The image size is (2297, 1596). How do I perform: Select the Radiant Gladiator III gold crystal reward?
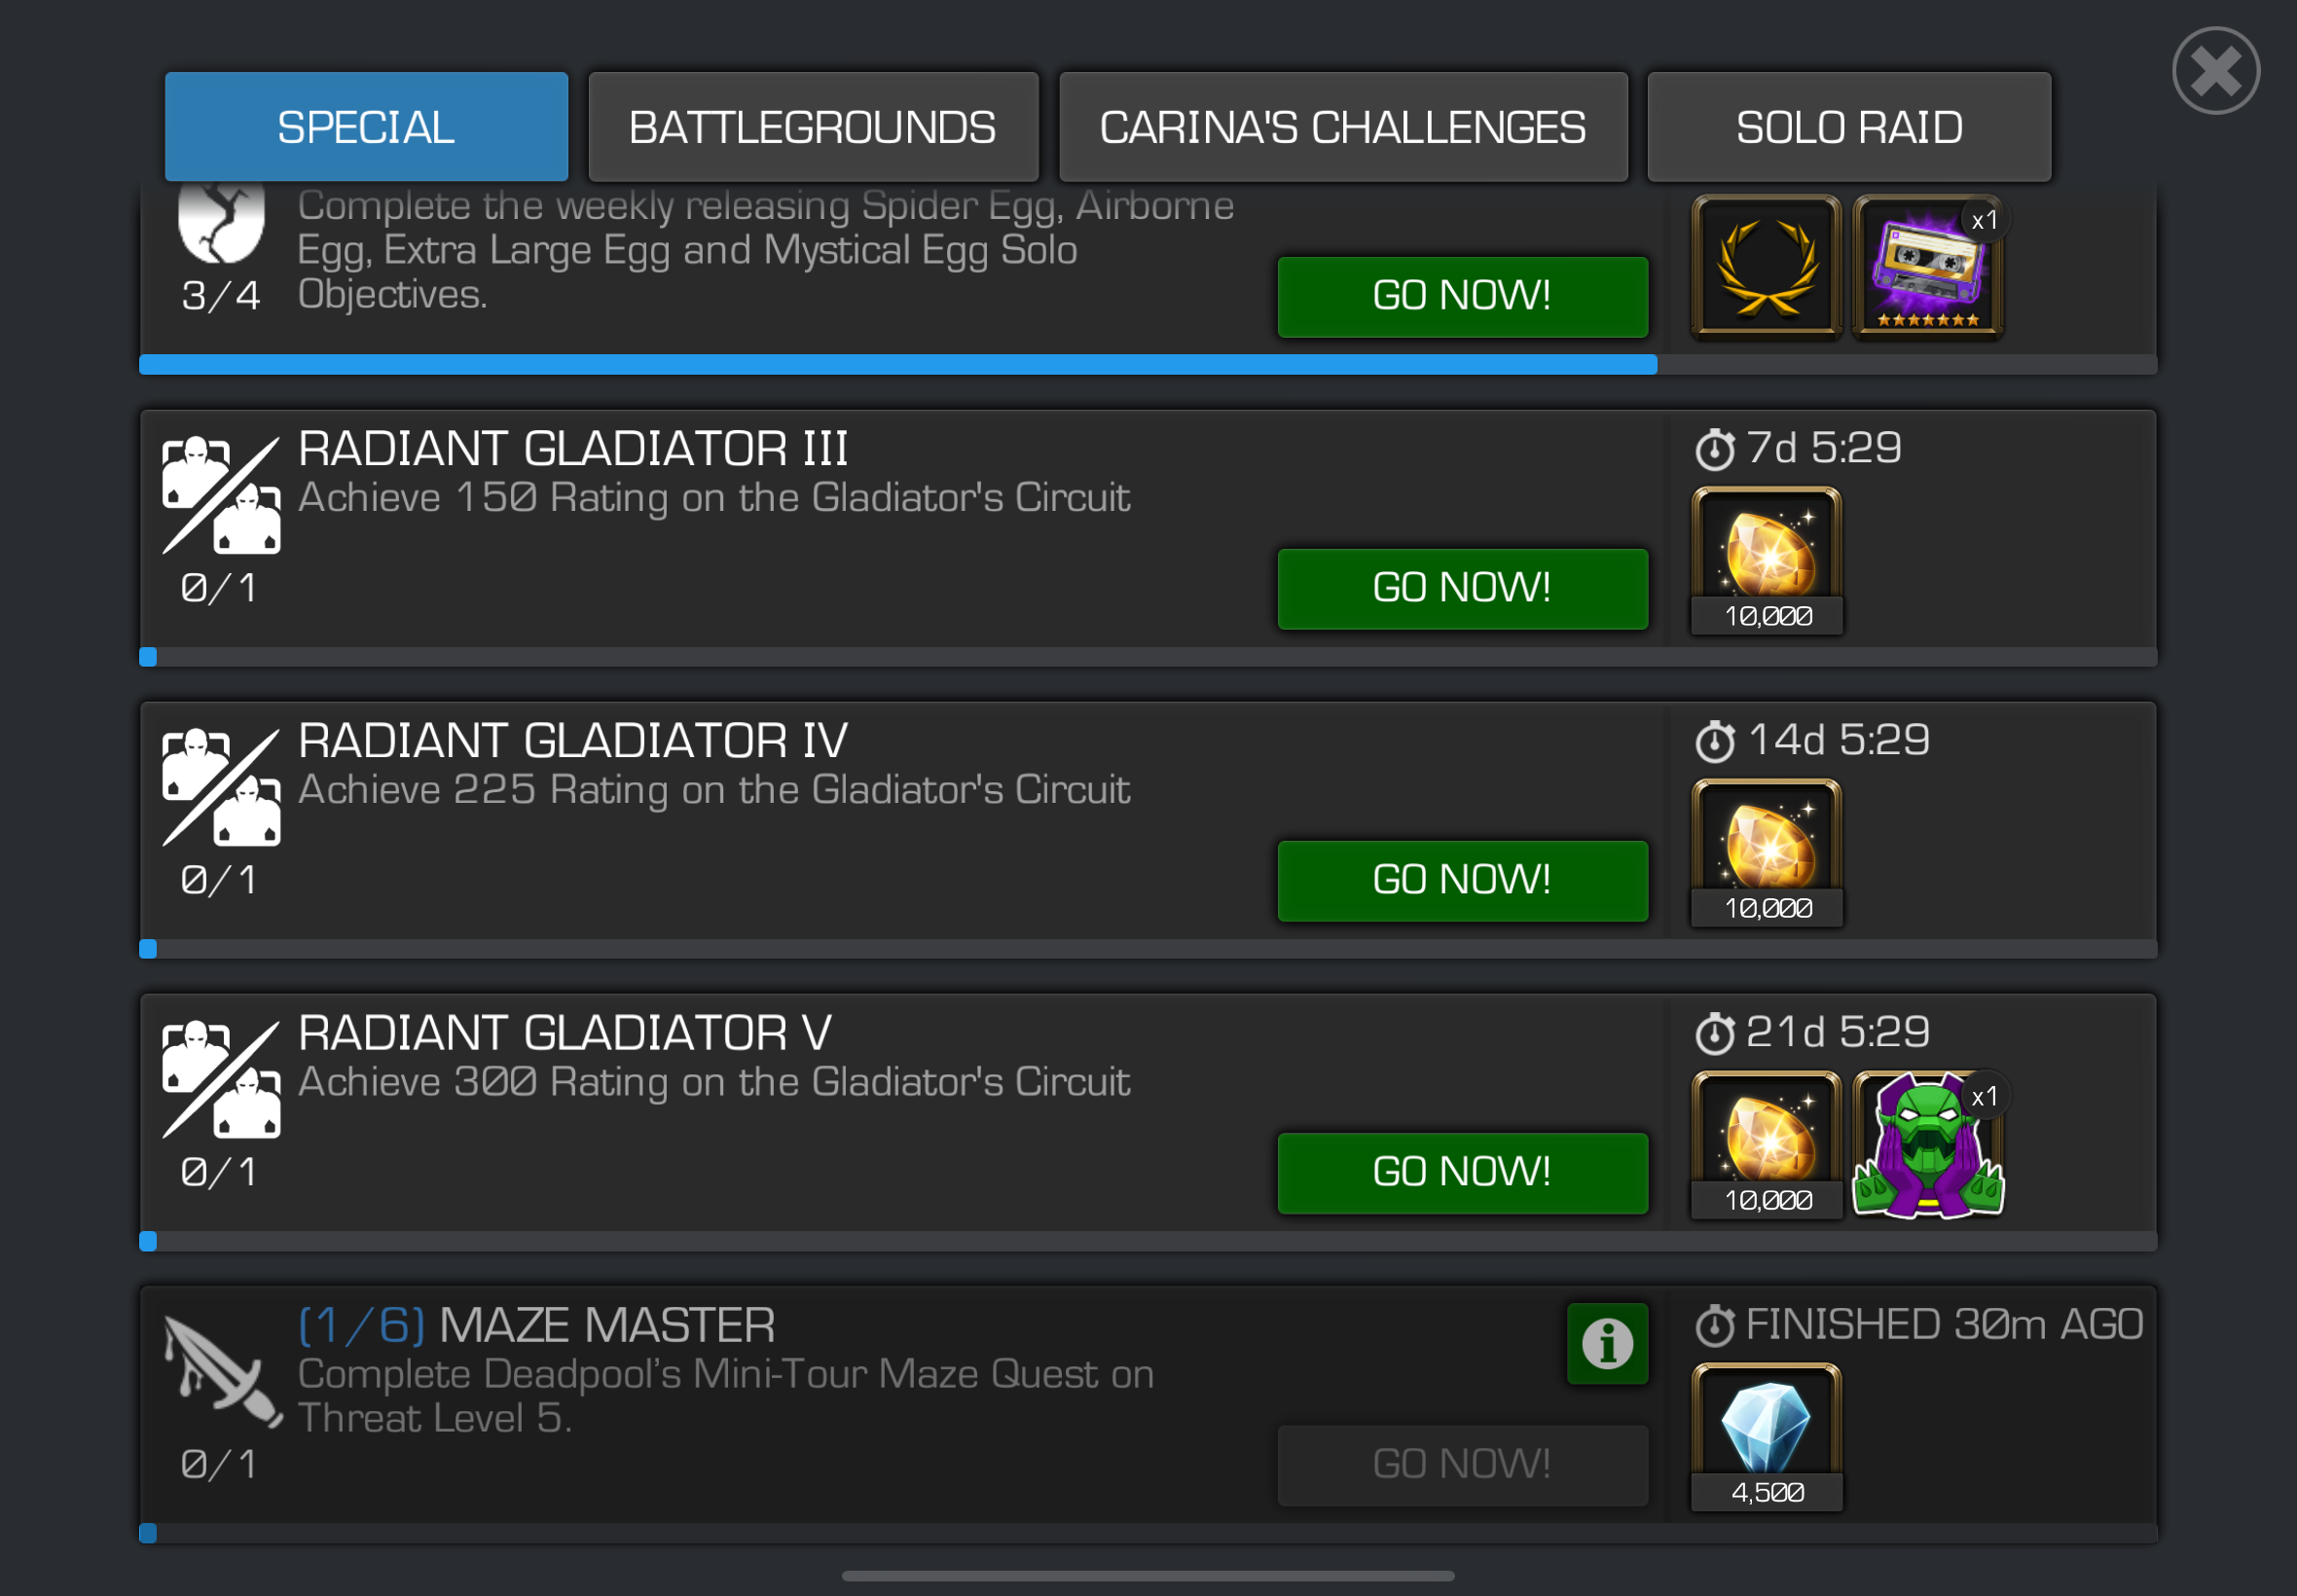[1766, 560]
